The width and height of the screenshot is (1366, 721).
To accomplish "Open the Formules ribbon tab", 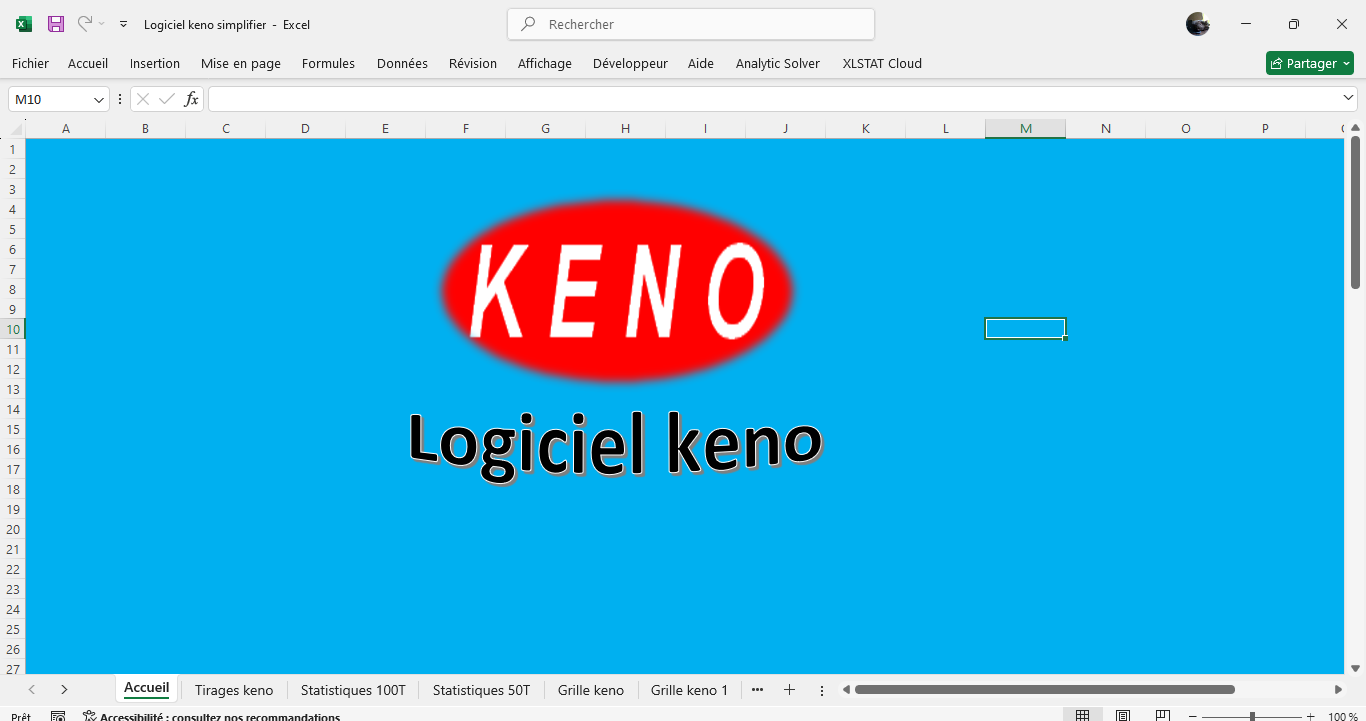I will pos(328,63).
